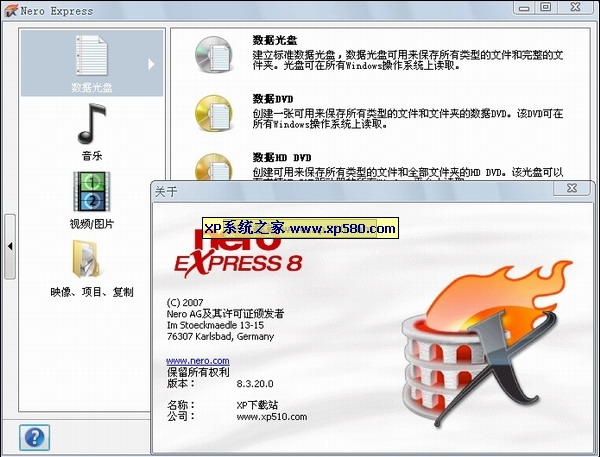600x457 pixels.
Task: Click the 76307 Karlsbad, Germany address line
Action: coord(220,336)
